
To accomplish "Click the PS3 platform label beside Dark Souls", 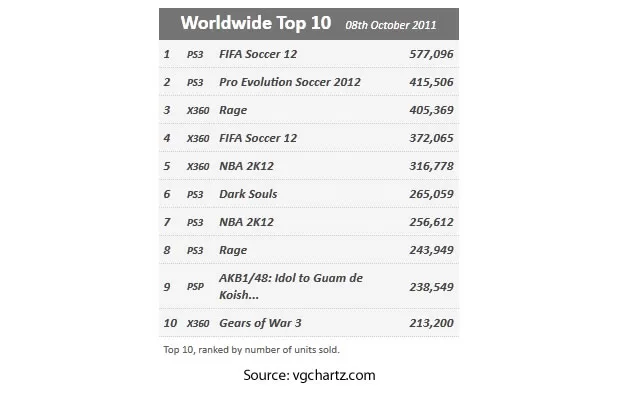I will (x=195, y=195).
